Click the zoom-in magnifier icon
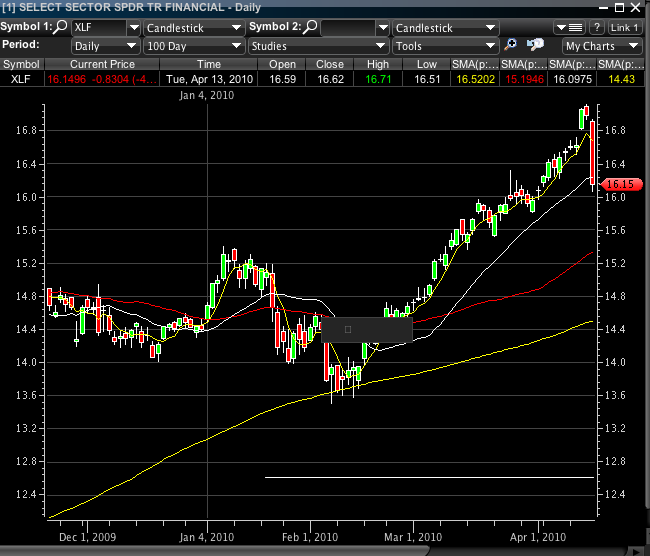 click(511, 45)
